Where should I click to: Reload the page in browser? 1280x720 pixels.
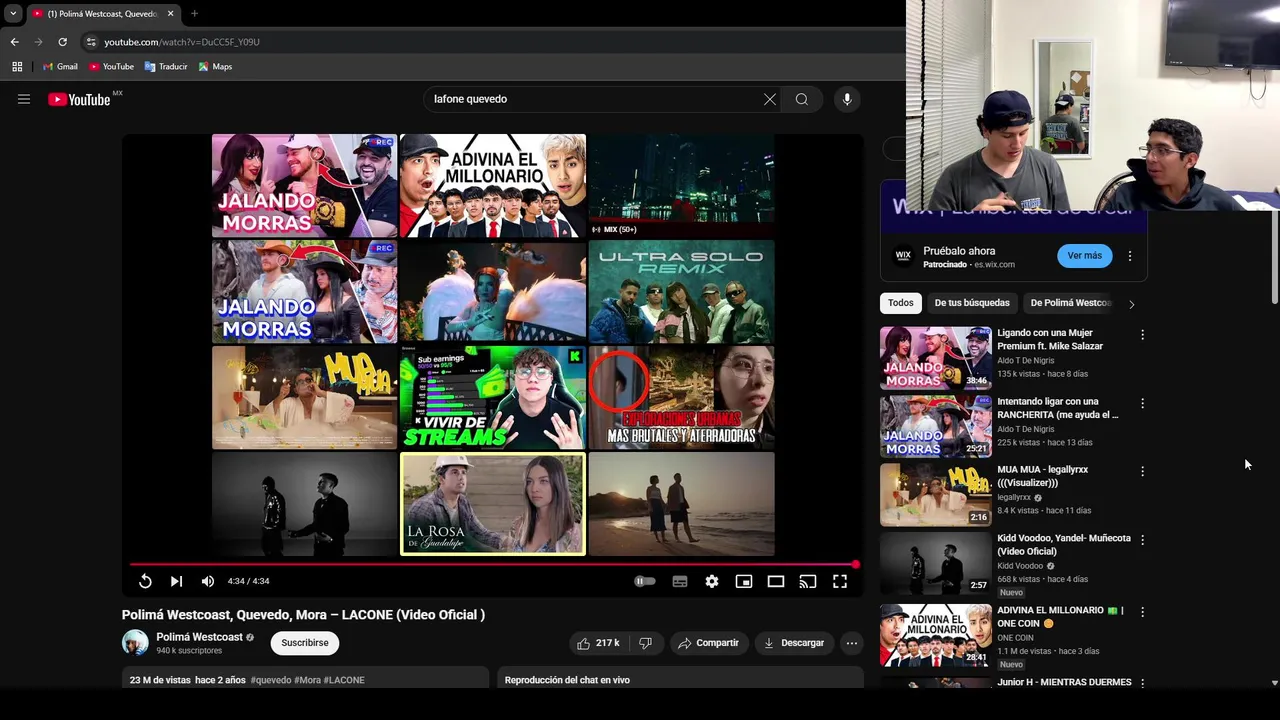point(62,42)
